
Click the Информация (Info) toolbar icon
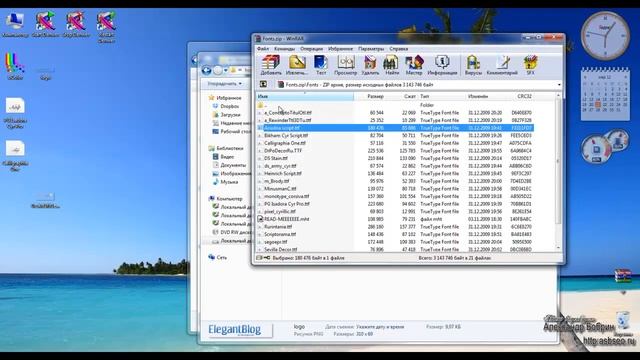pos(442,65)
